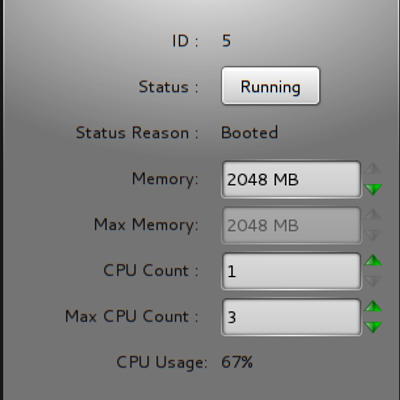Click the greyed Max Memory up arrow

pos(373,215)
